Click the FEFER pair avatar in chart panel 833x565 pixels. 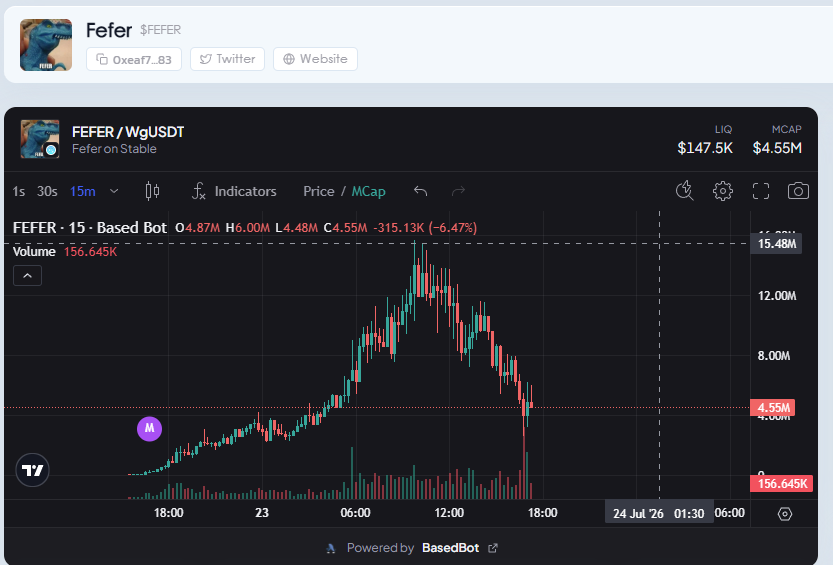point(40,139)
